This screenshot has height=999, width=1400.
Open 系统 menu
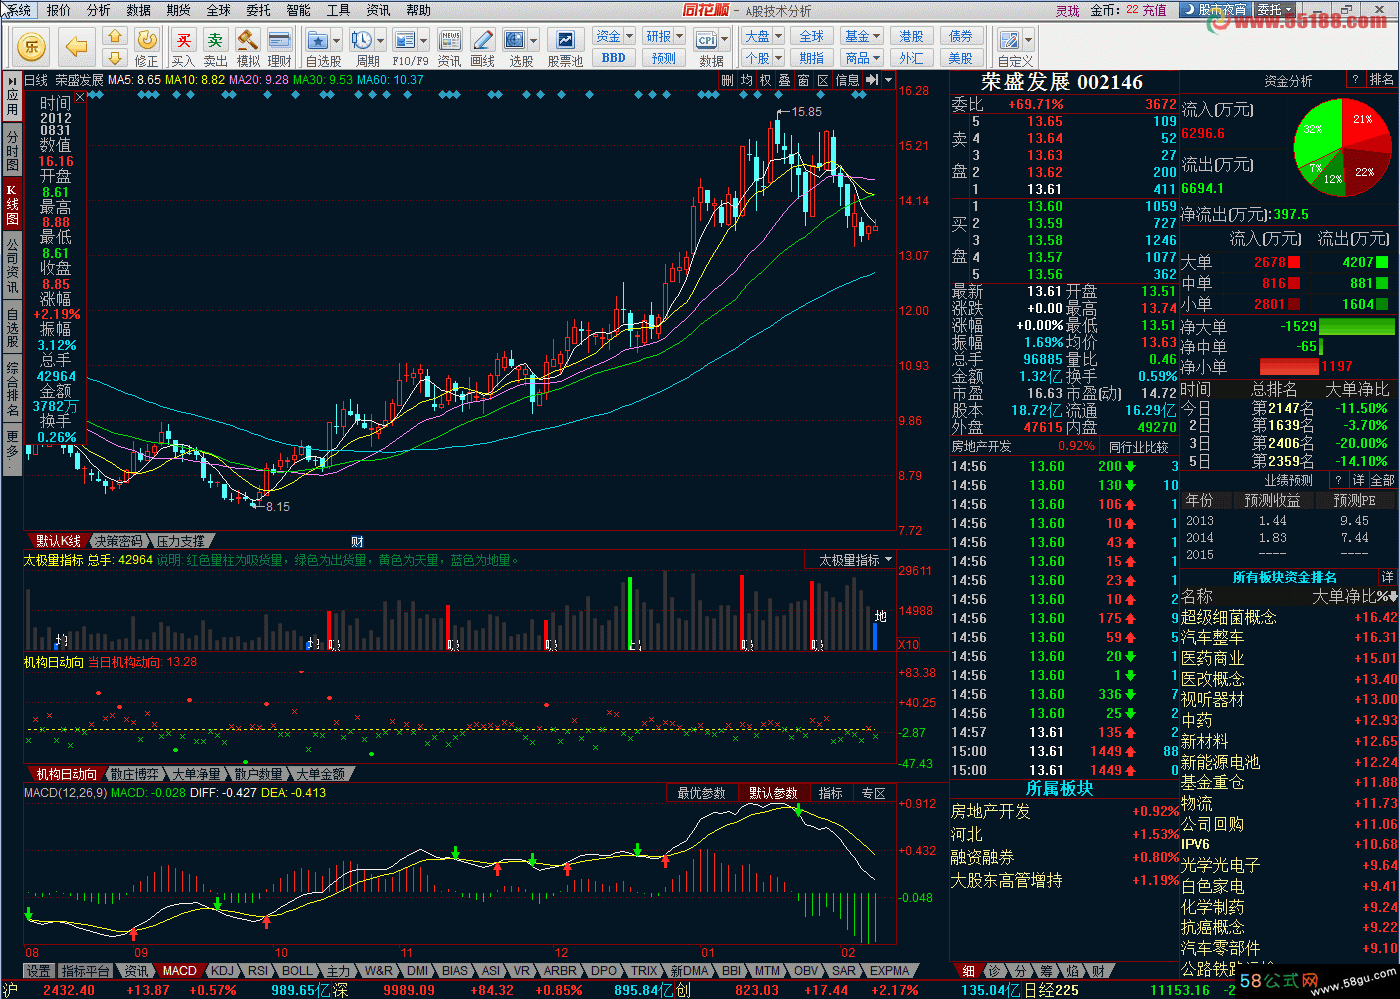[19, 10]
